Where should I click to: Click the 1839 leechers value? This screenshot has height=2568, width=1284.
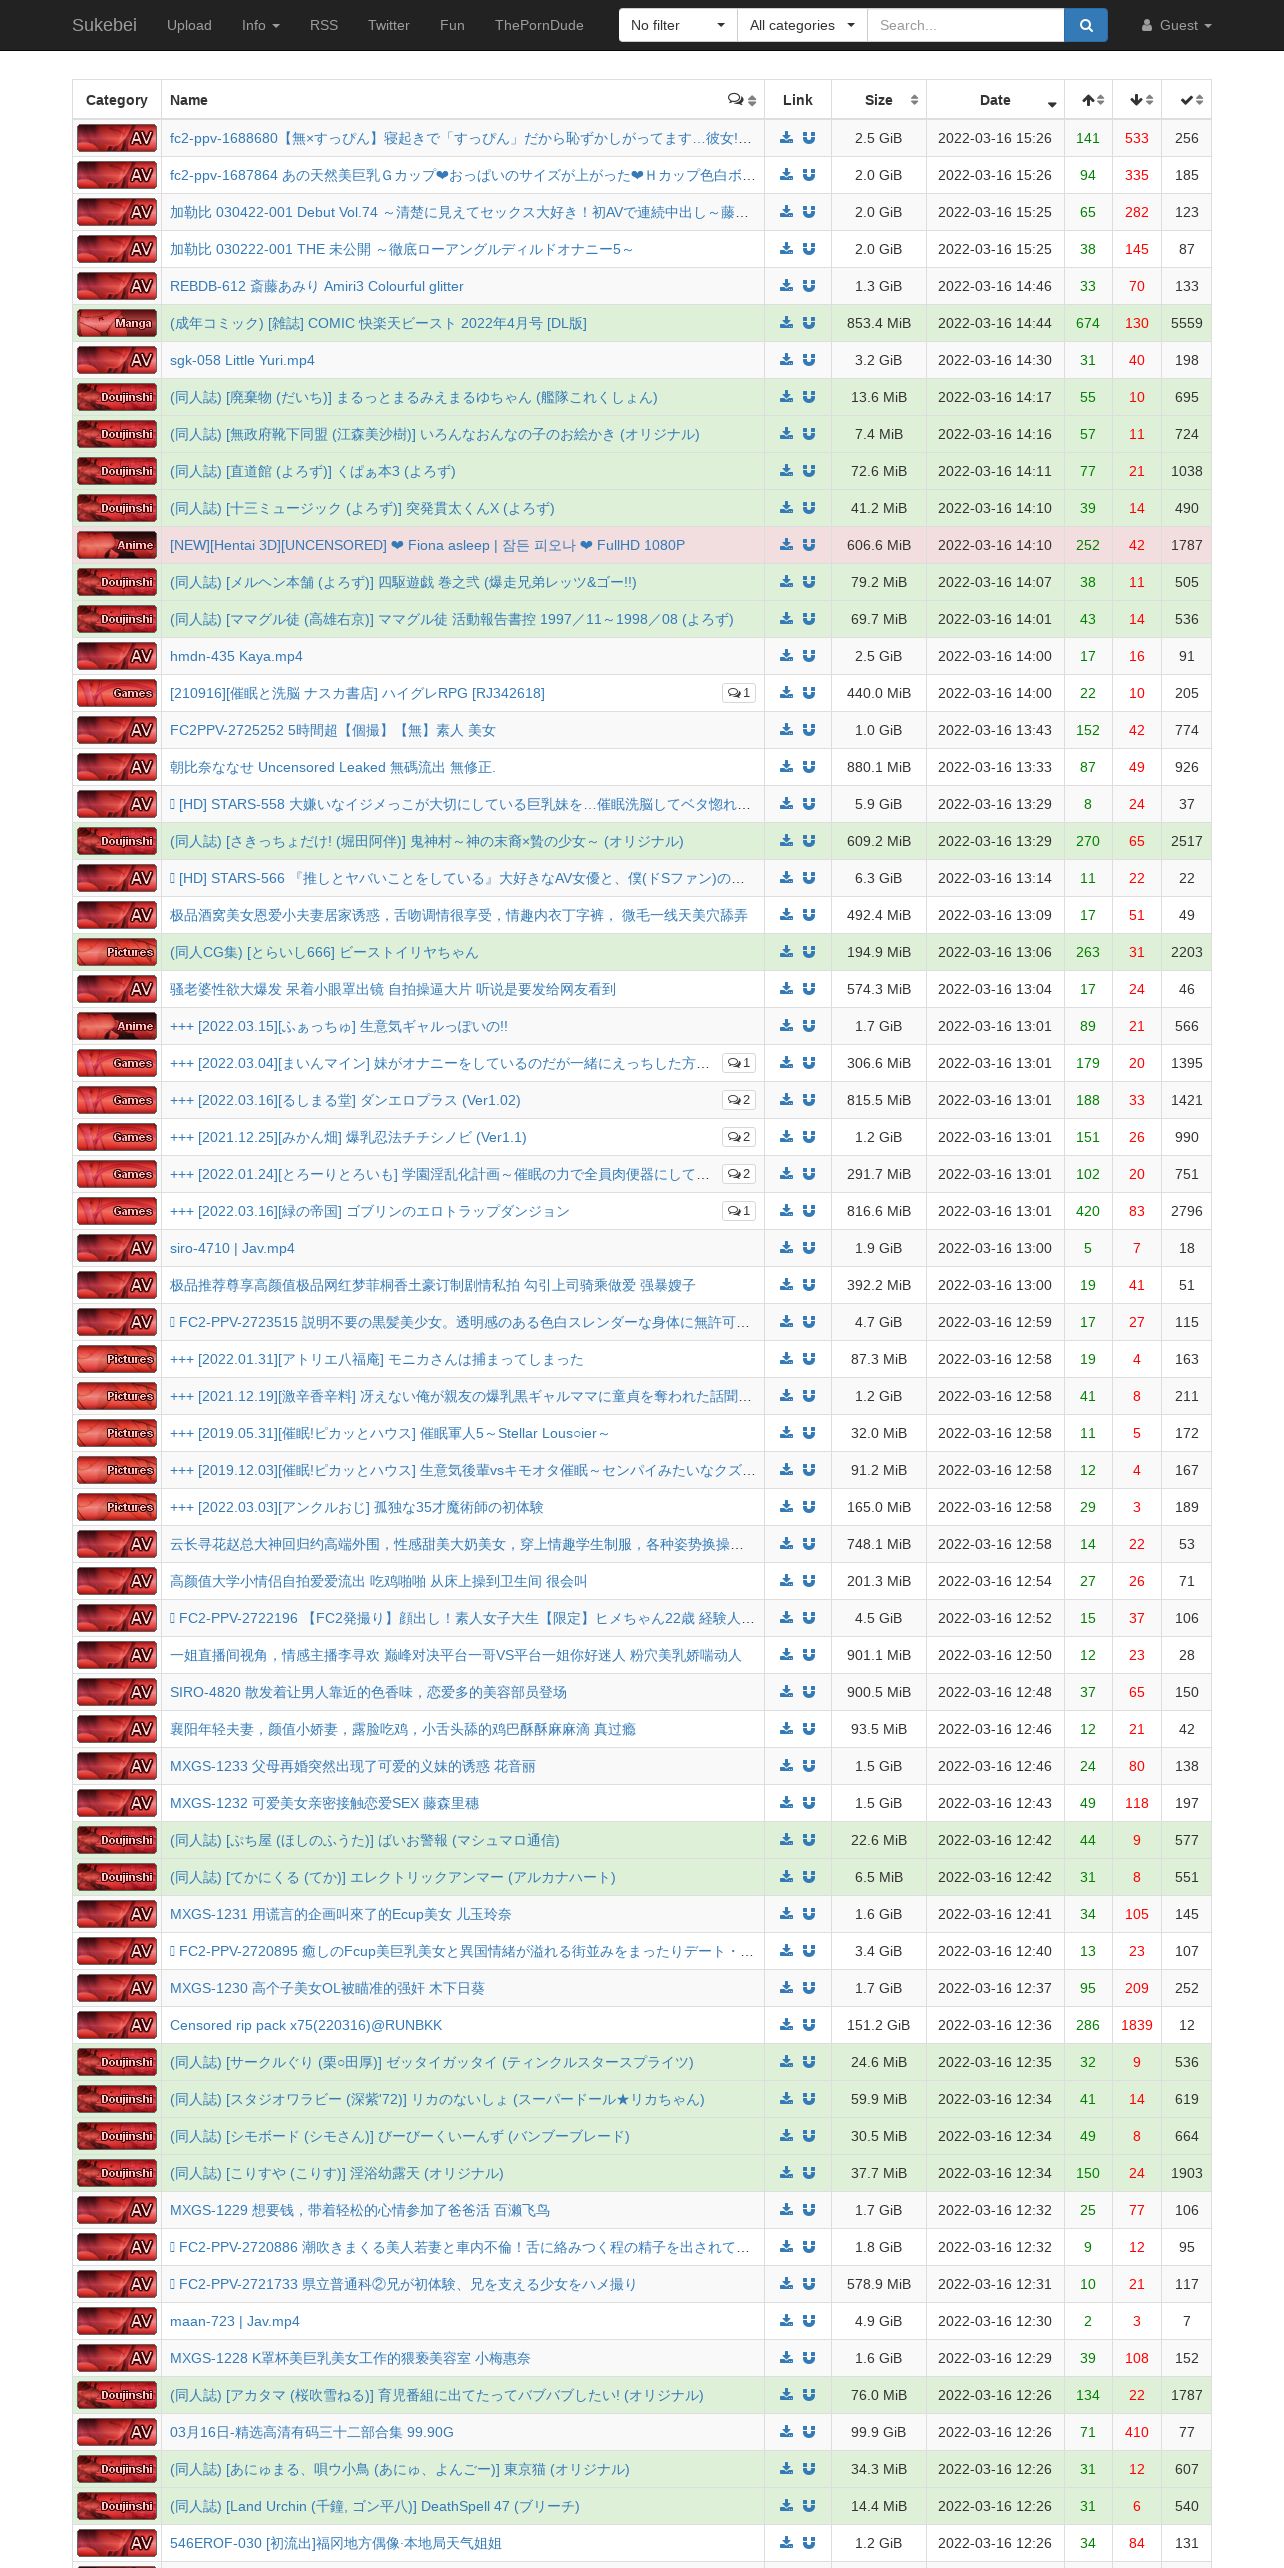(x=1137, y=2025)
